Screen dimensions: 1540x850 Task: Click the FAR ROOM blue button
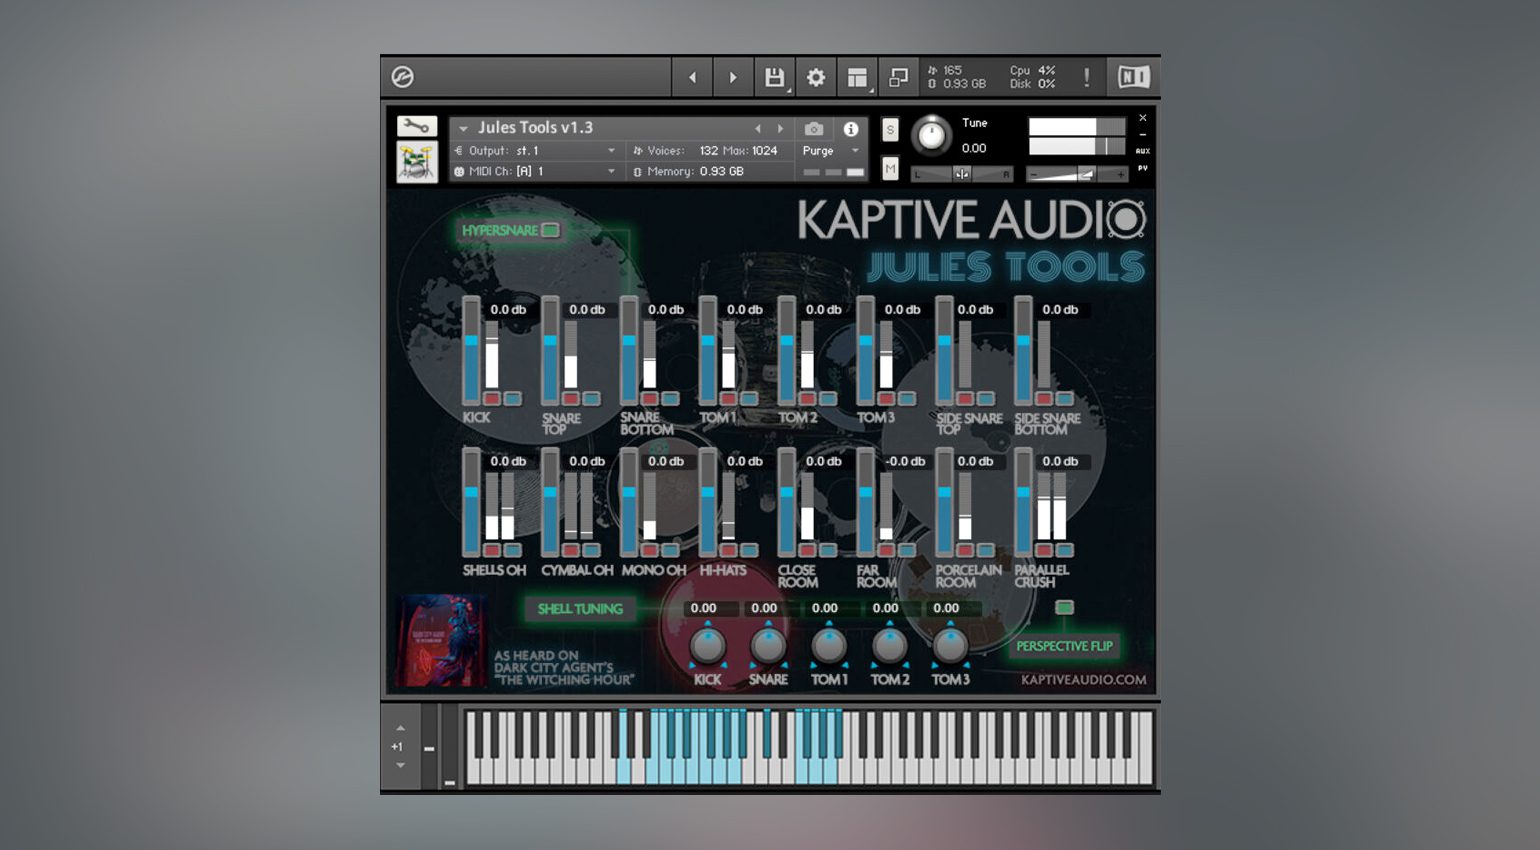[907, 550]
